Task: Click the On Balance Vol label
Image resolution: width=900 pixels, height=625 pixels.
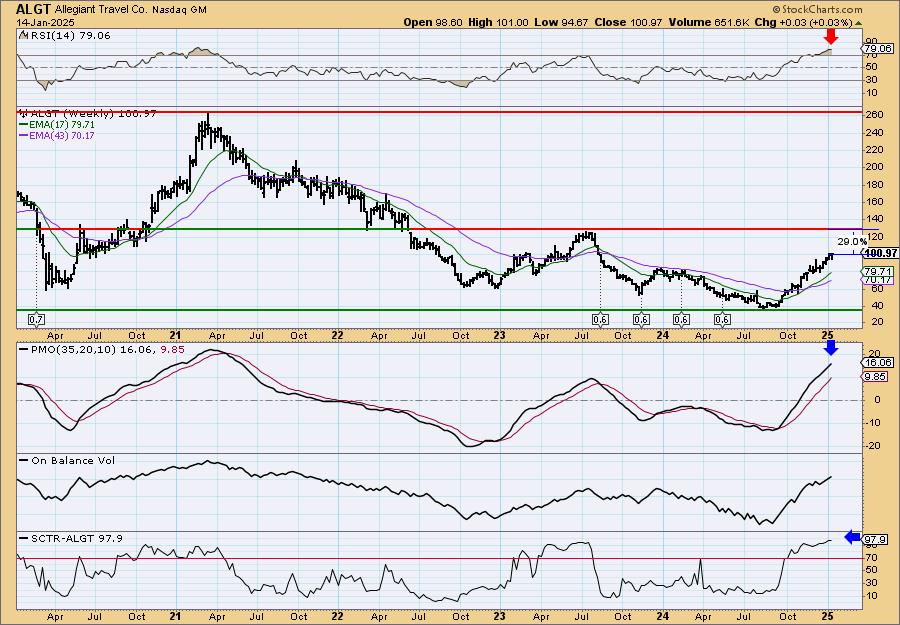Action: click(x=73, y=460)
